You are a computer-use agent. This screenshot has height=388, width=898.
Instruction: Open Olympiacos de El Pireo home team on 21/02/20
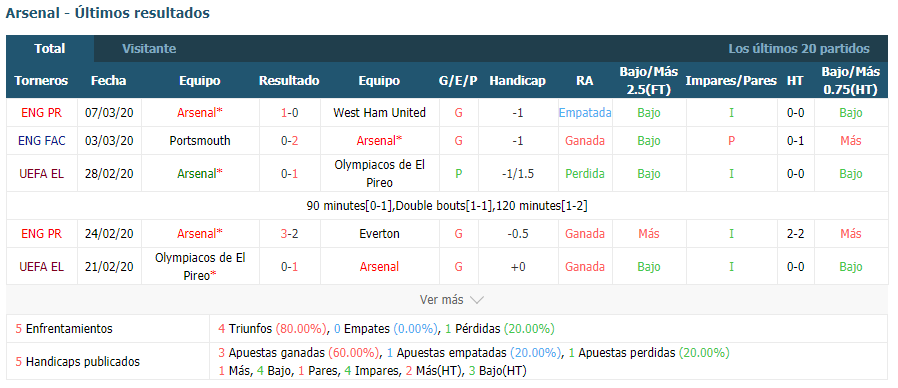coord(200,266)
